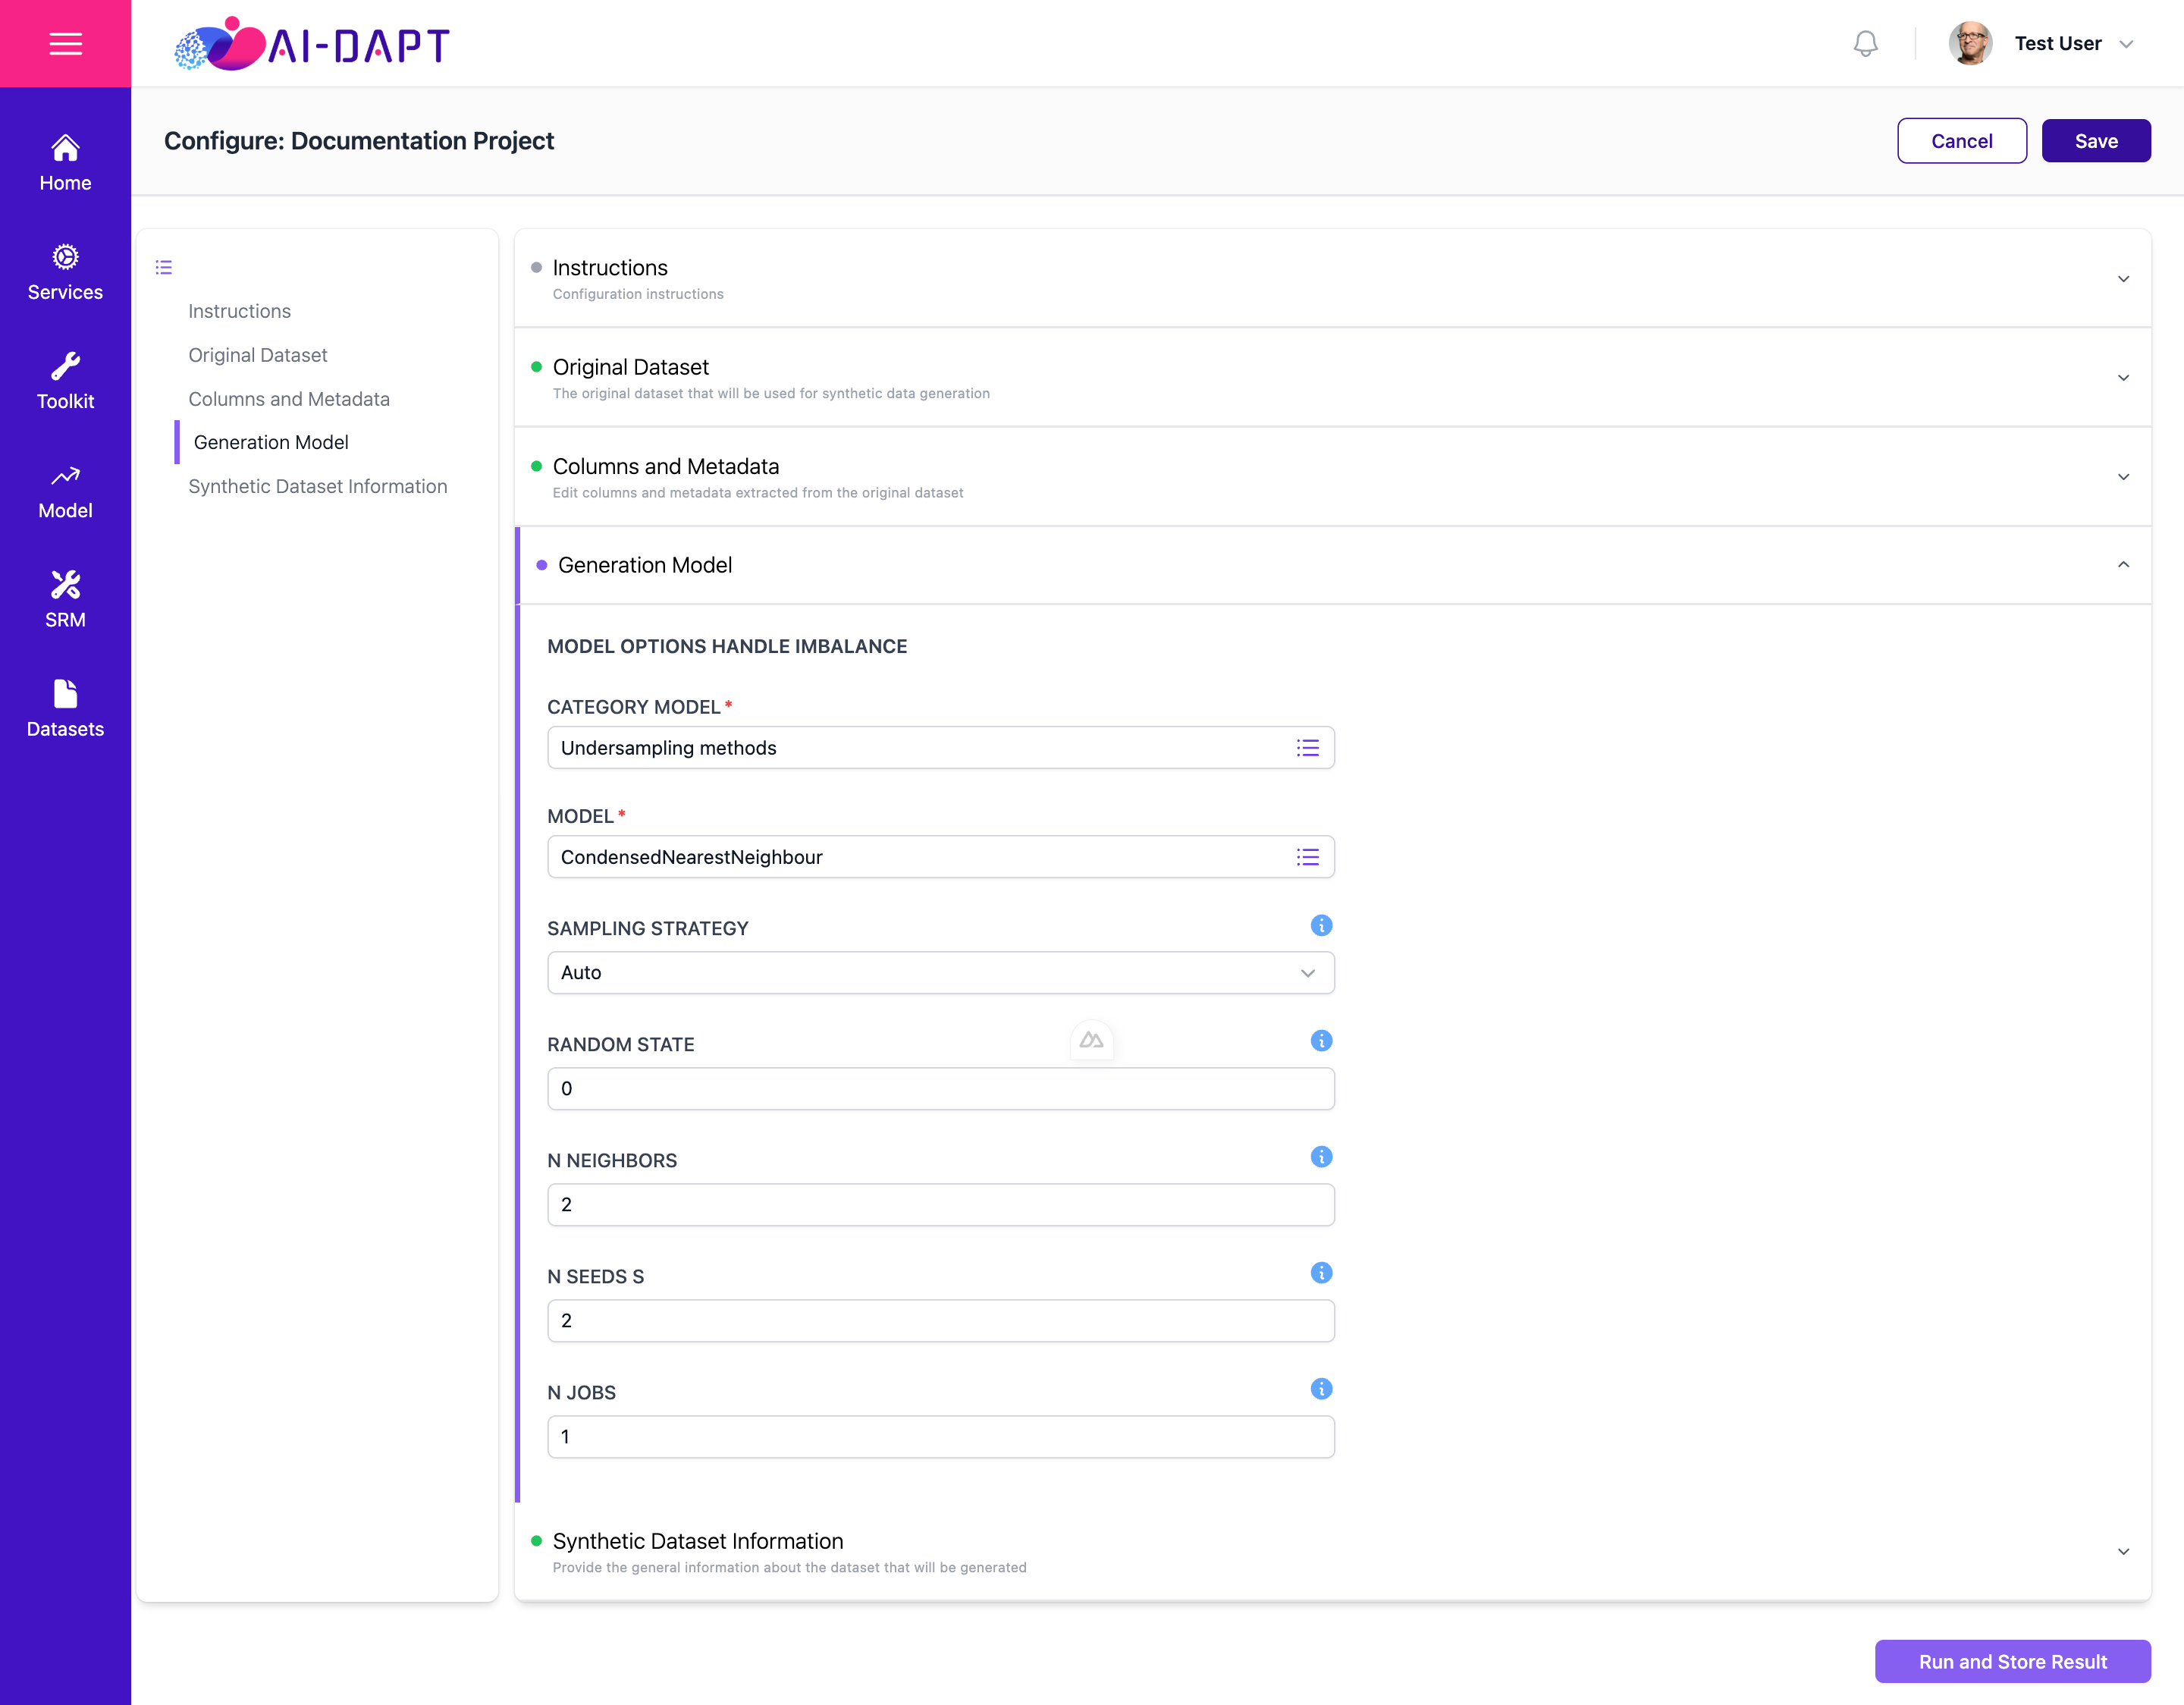Open the Model list icon
The height and width of the screenshot is (1705, 2184).
1307,857
